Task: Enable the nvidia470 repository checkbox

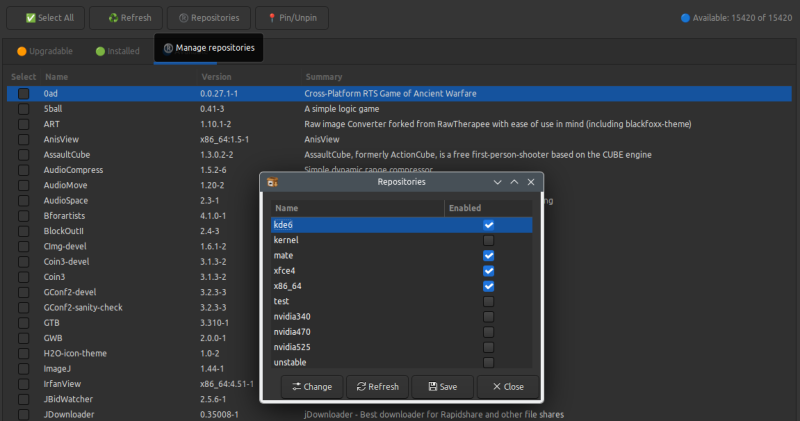Action: tap(488, 332)
